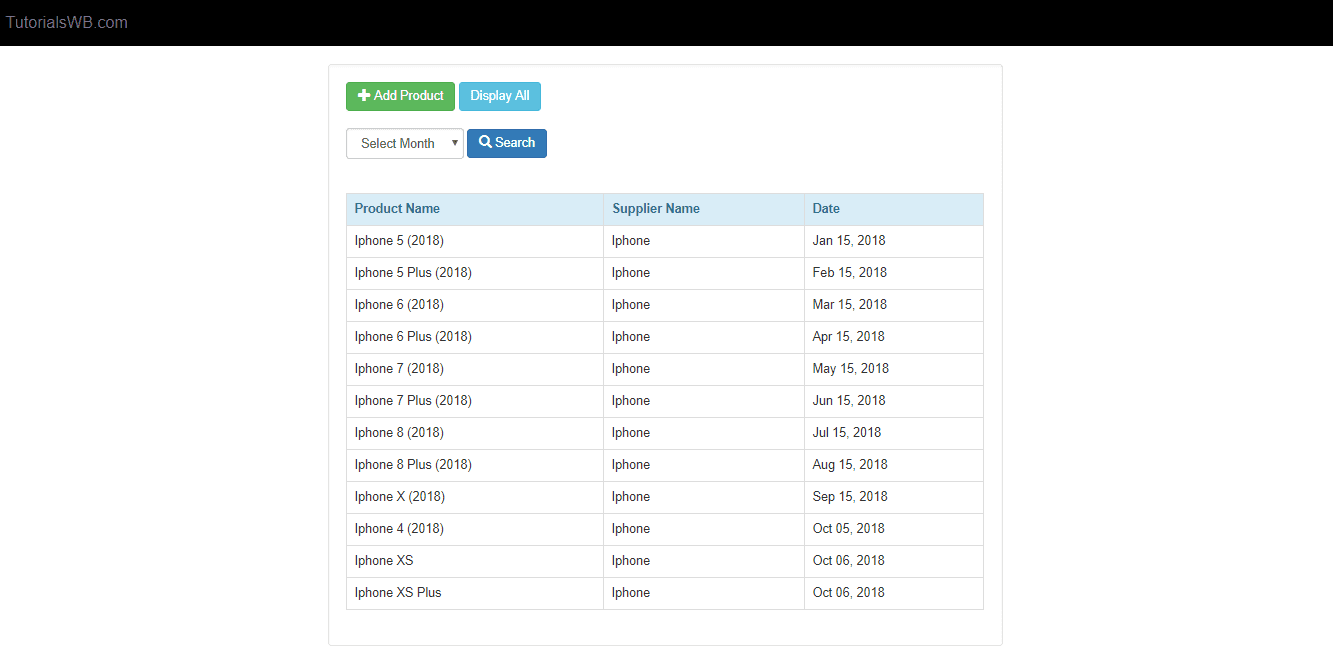Click the Product Name column header
1333x657 pixels.
coord(475,209)
